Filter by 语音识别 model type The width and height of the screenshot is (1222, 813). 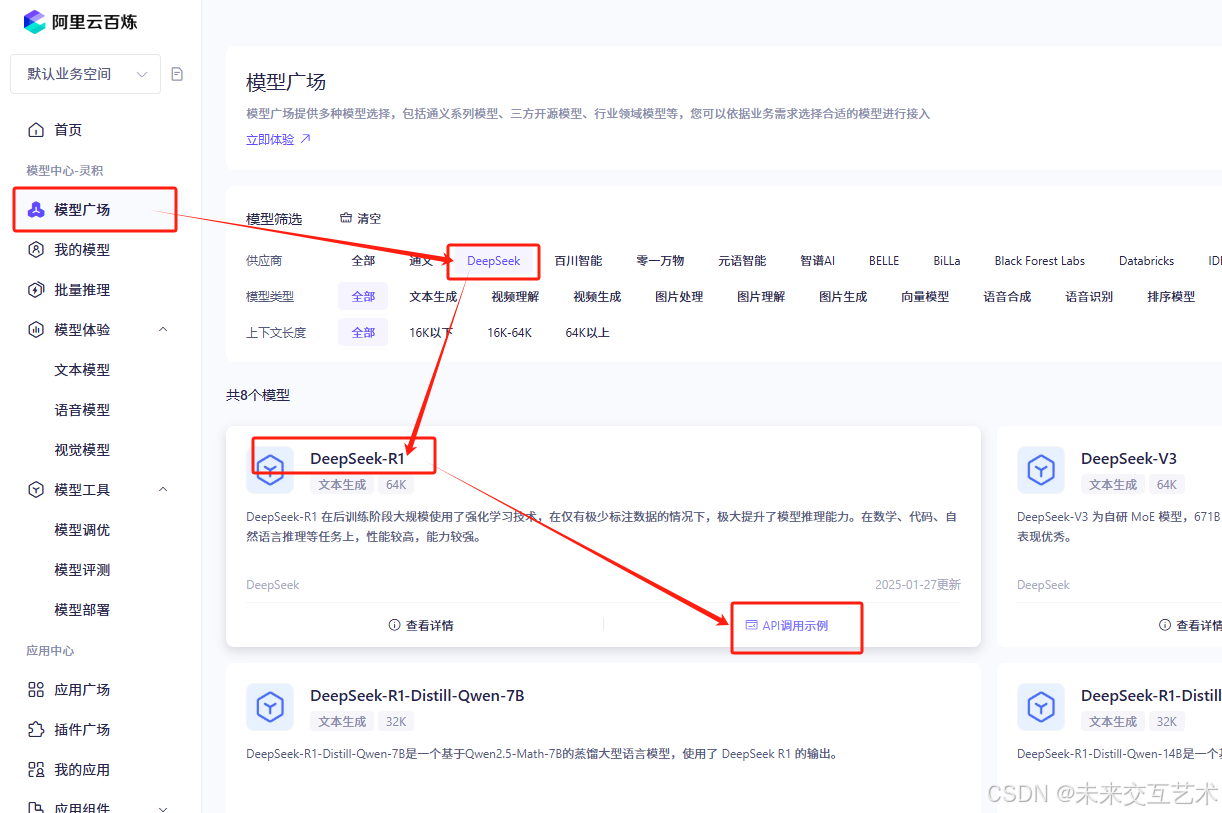click(x=1089, y=297)
